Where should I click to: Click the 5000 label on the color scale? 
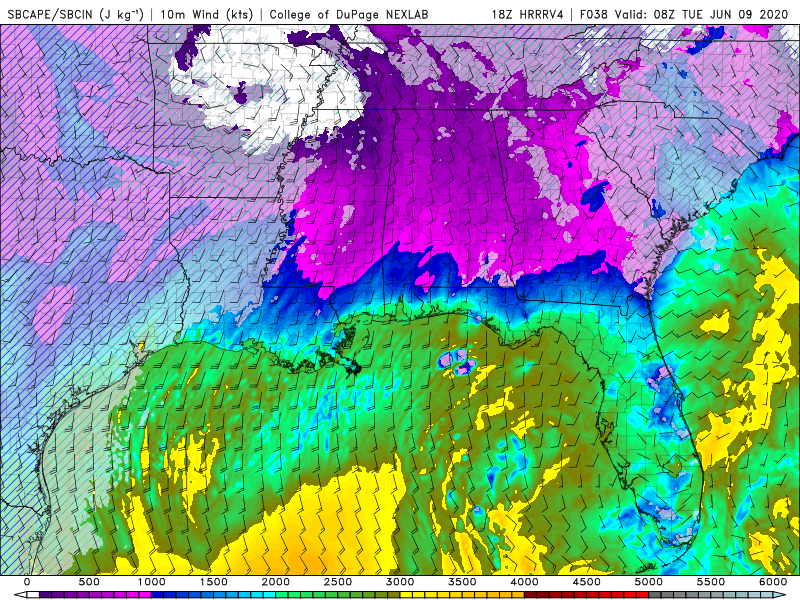(x=649, y=582)
